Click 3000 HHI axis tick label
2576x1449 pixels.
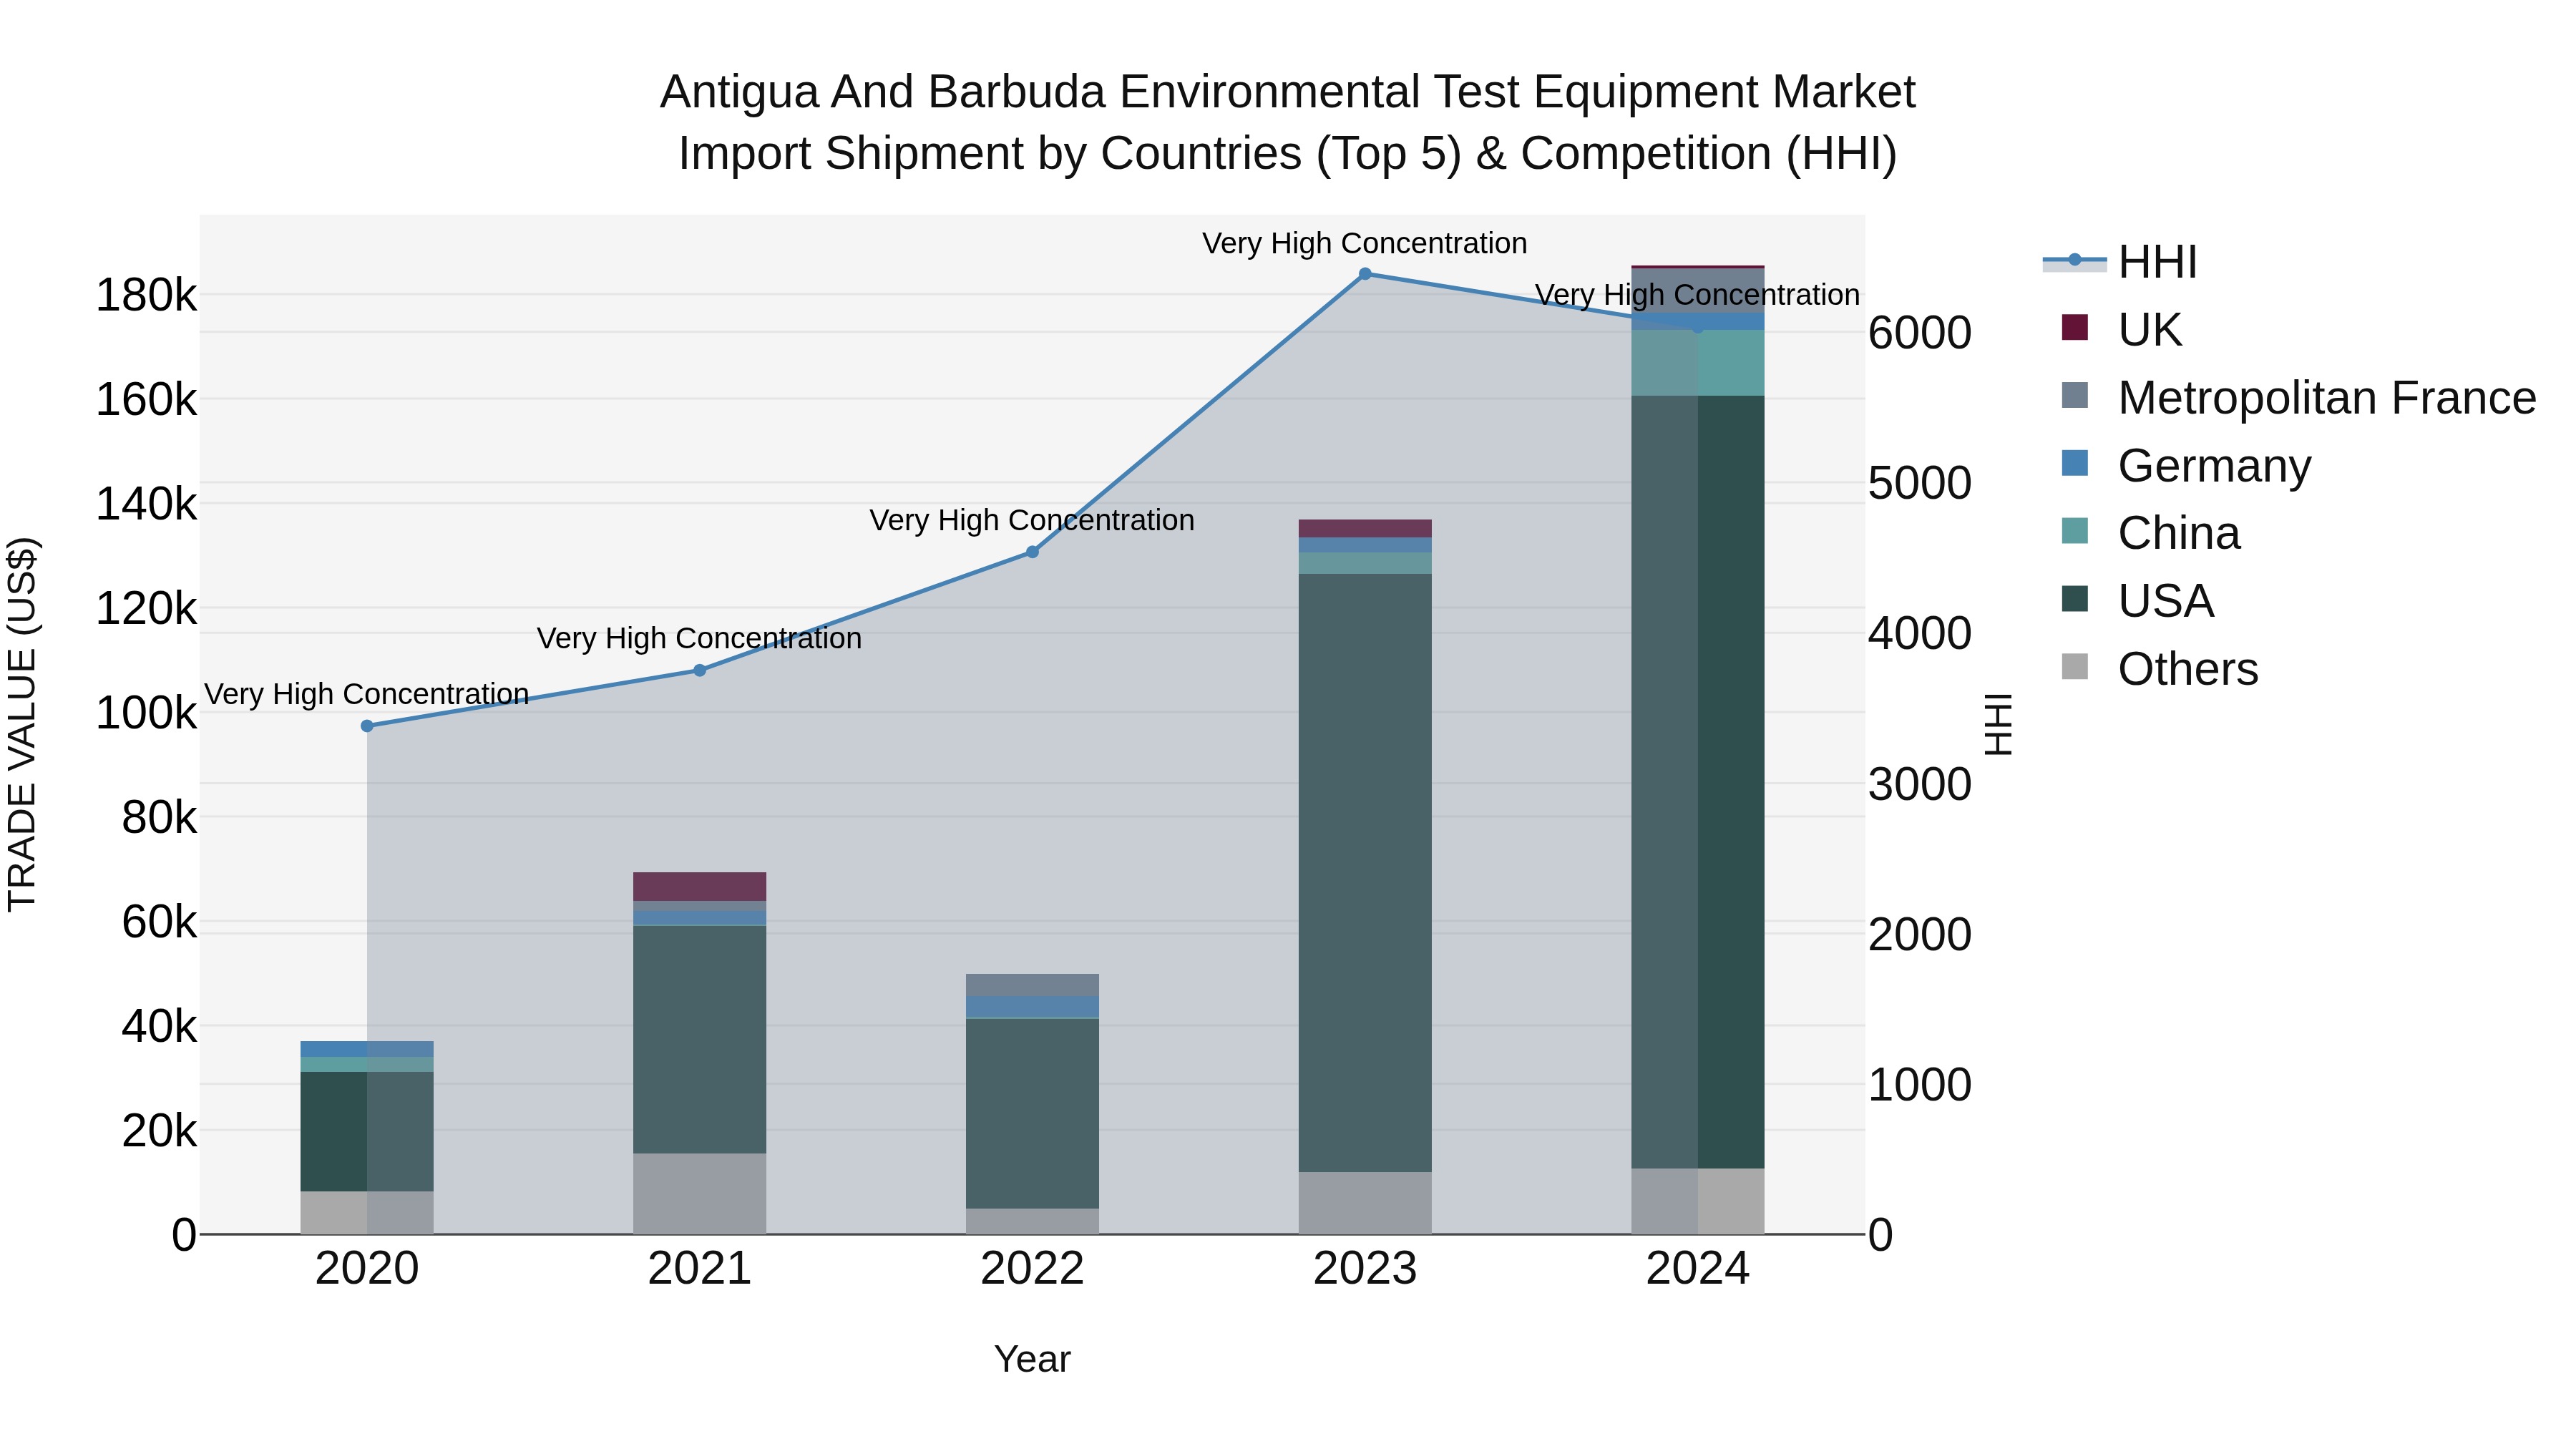pos(1920,784)
